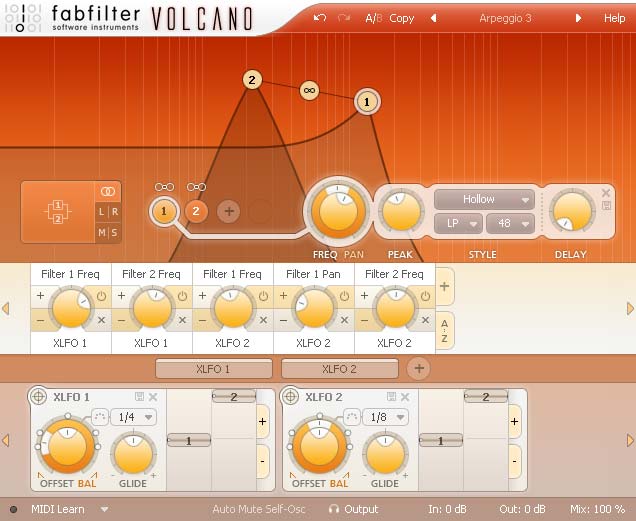Open the filter routing selector
636x521 pixels.
pos(58,212)
